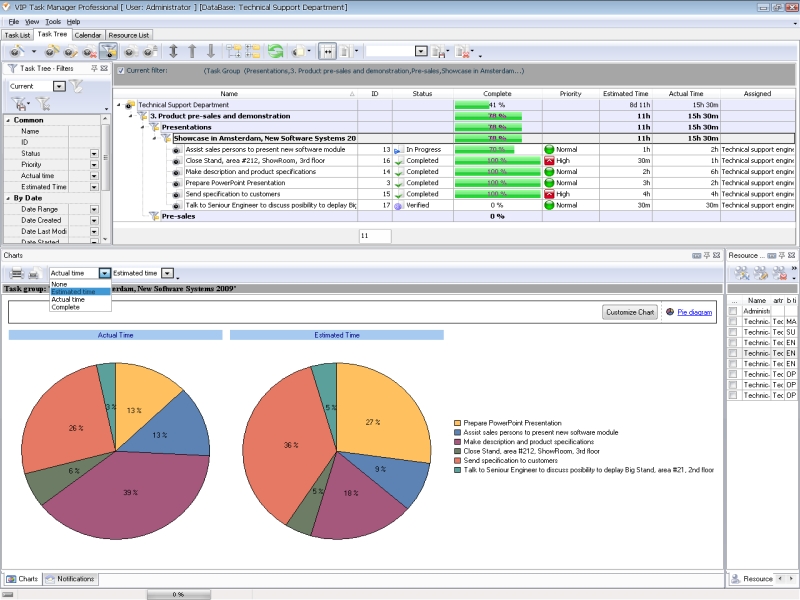
Task: Switch to the Task List tab
Action: click(x=17, y=35)
